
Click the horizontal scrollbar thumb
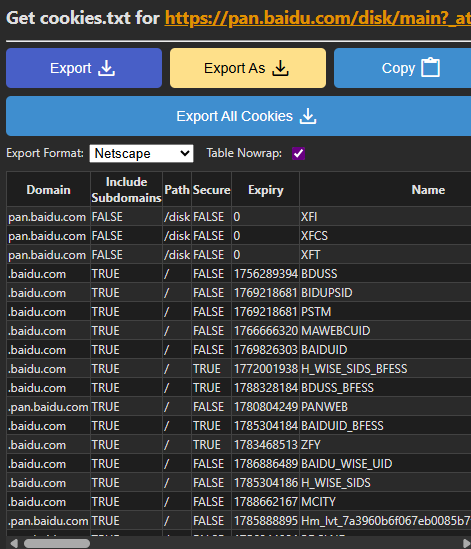(57, 543)
